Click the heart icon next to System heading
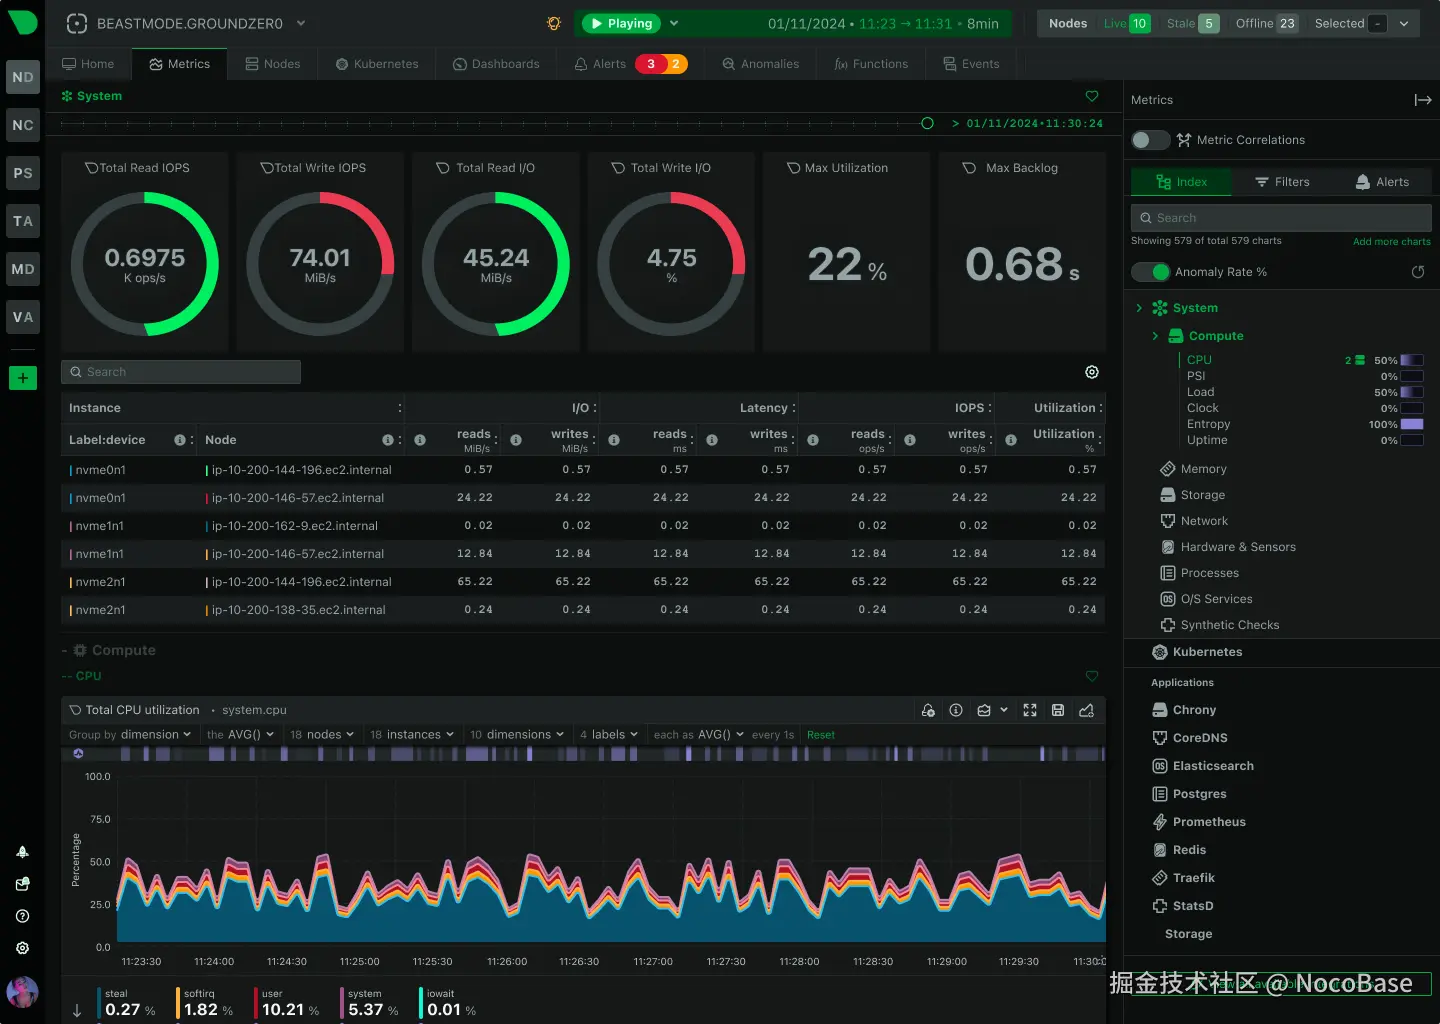This screenshot has width=1440, height=1024. (x=1091, y=96)
